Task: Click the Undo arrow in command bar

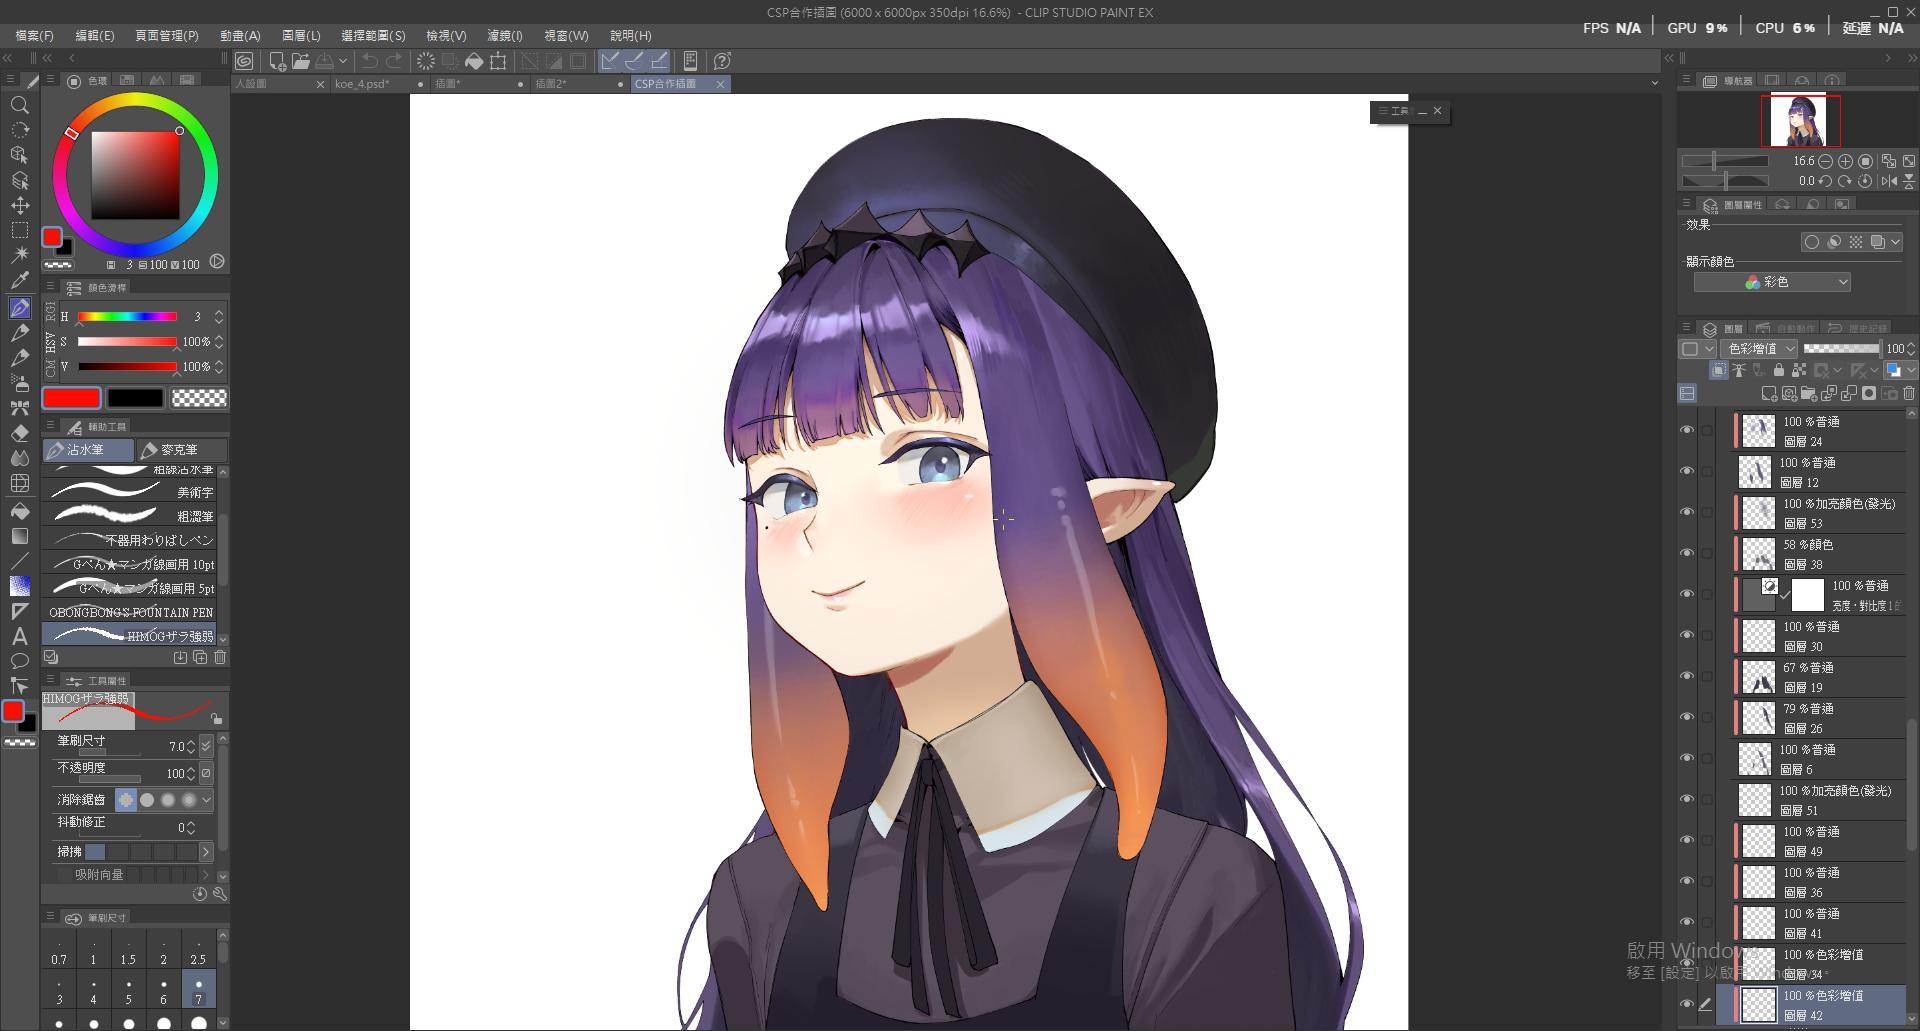Action: (x=370, y=61)
